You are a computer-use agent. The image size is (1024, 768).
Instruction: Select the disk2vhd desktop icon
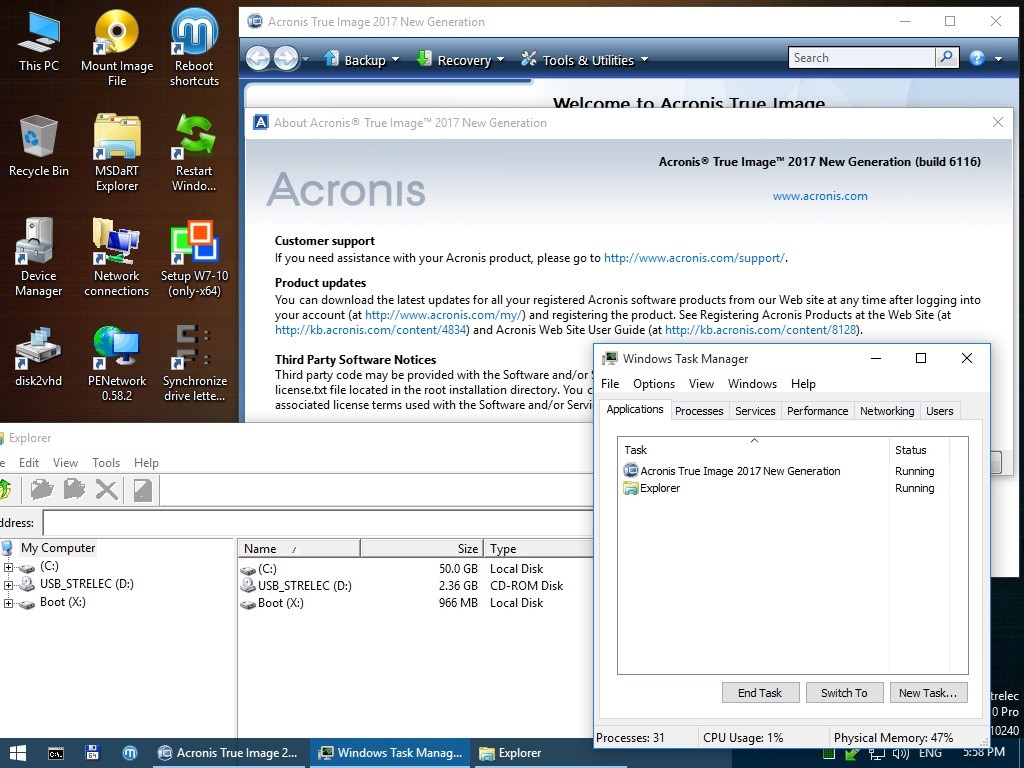point(39,356)
